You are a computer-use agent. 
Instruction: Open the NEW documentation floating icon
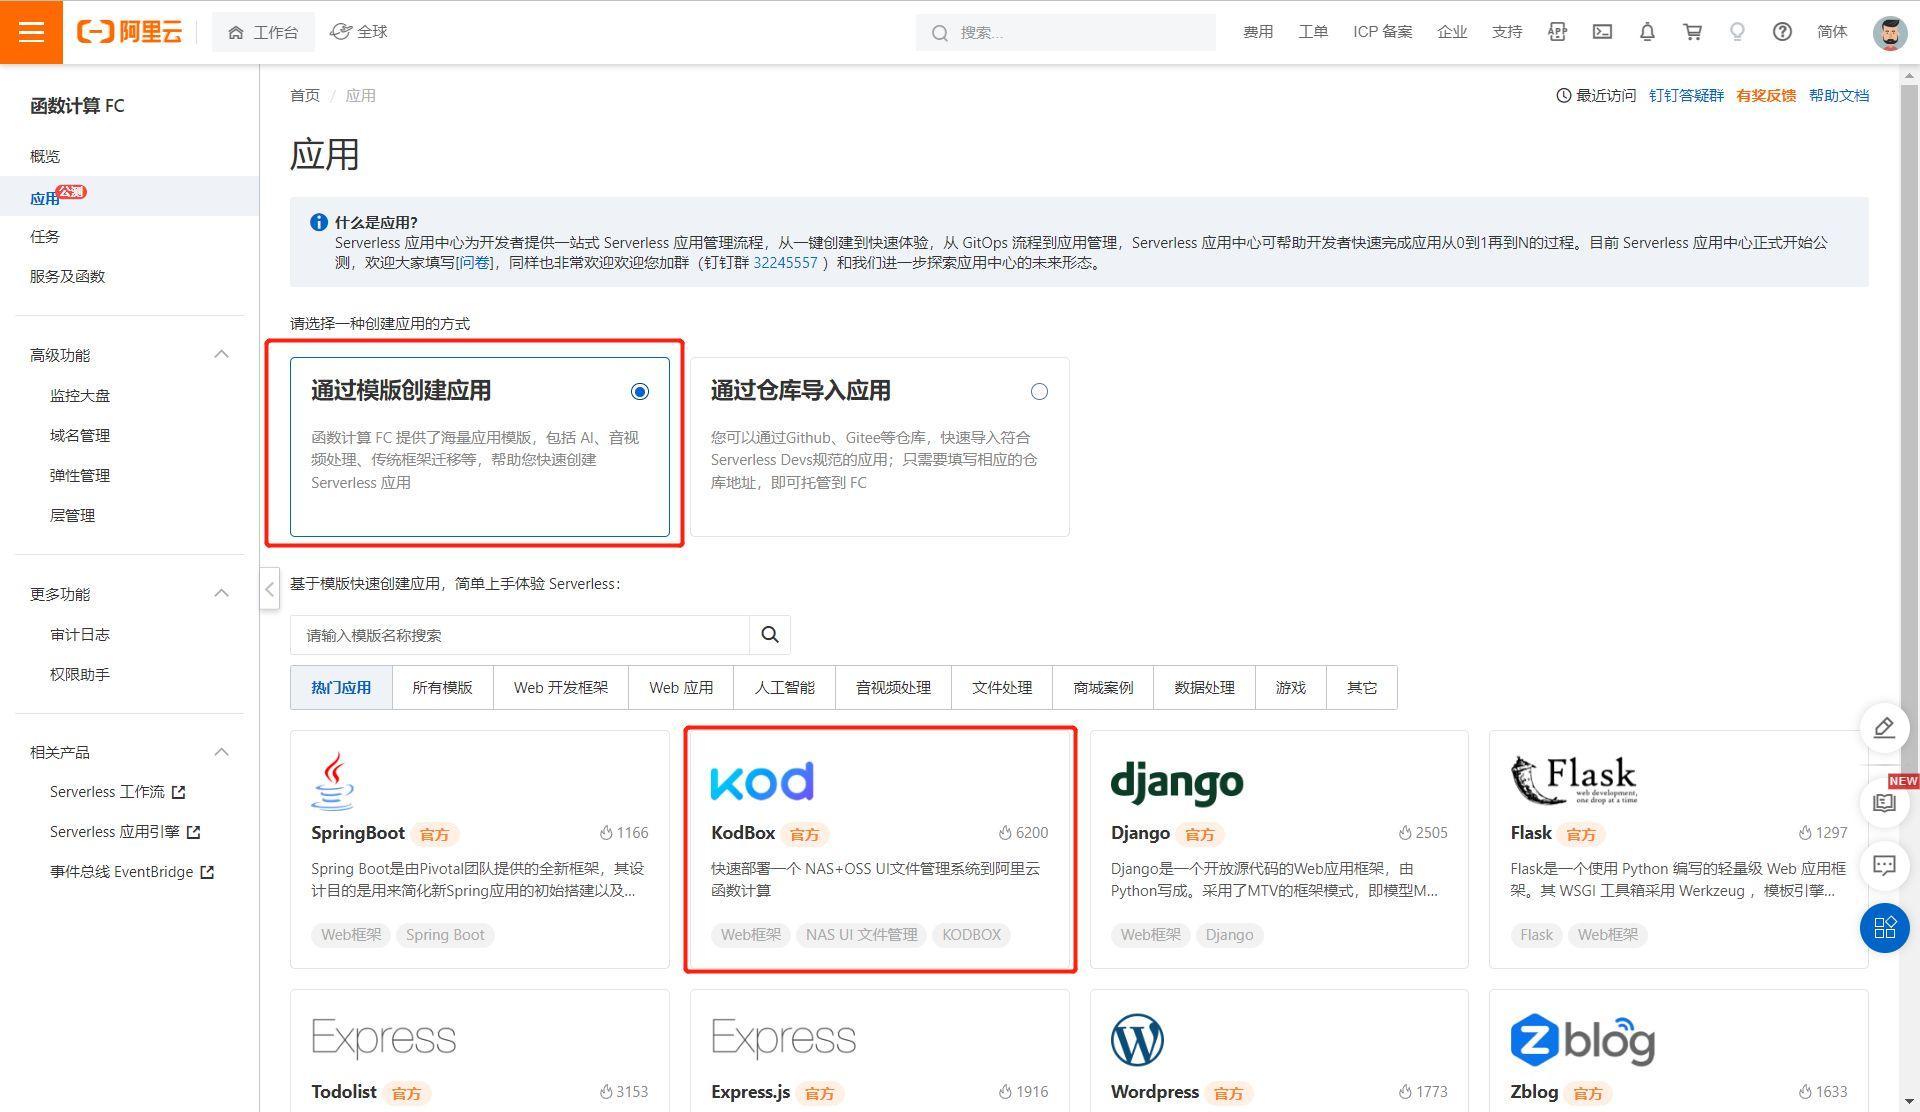pyautogui.click(x=1884, y=802)
